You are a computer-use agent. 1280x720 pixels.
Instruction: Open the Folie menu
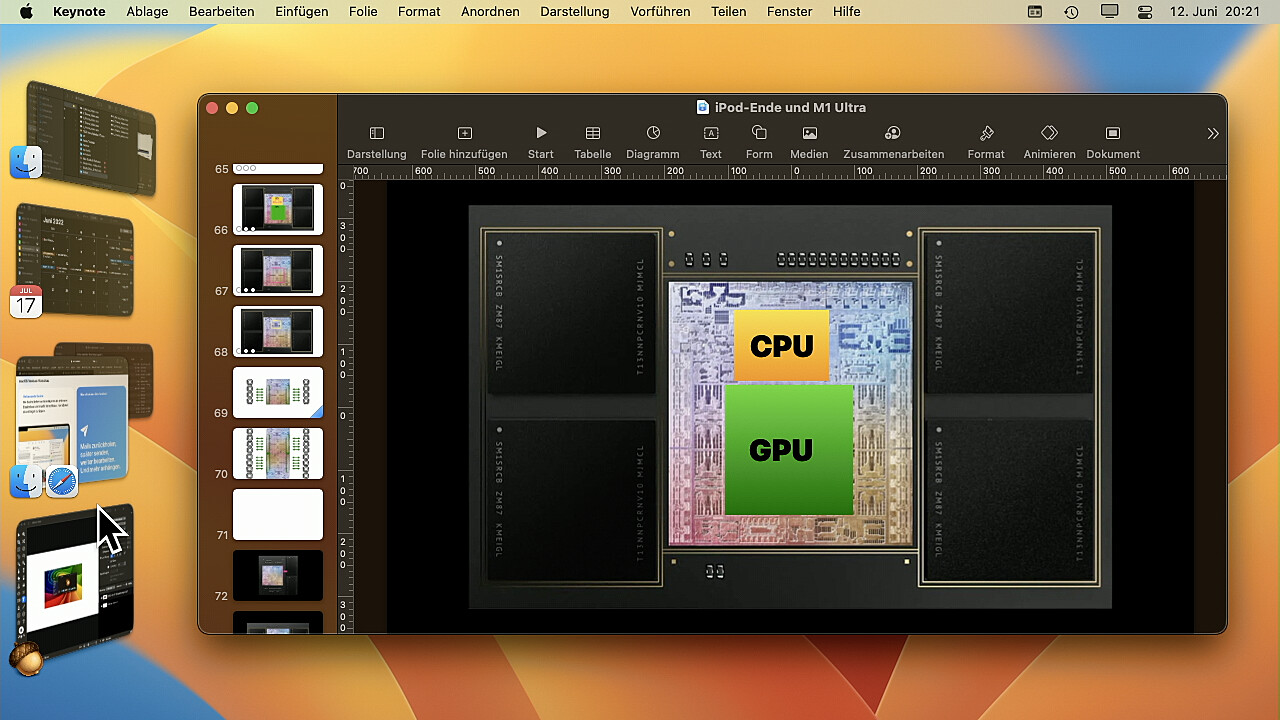[363, 12]
